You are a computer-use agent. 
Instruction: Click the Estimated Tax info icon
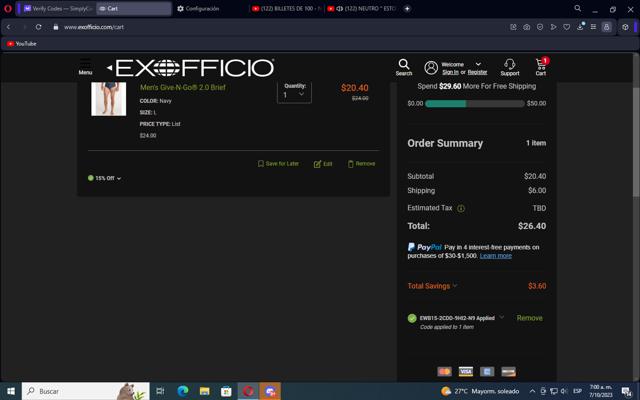pos(461,209)
